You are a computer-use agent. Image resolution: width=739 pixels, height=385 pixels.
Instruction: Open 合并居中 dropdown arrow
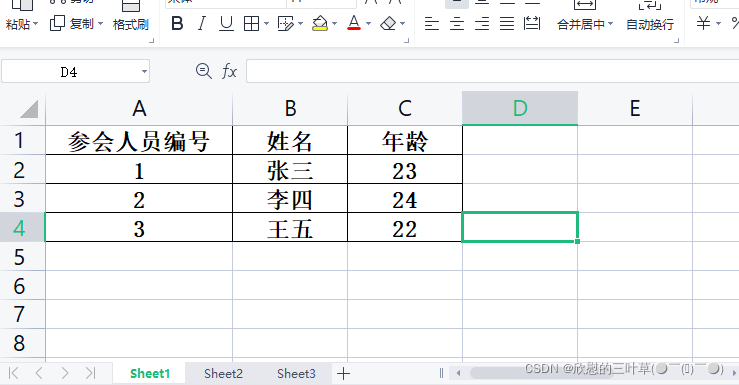pos(611,24)
